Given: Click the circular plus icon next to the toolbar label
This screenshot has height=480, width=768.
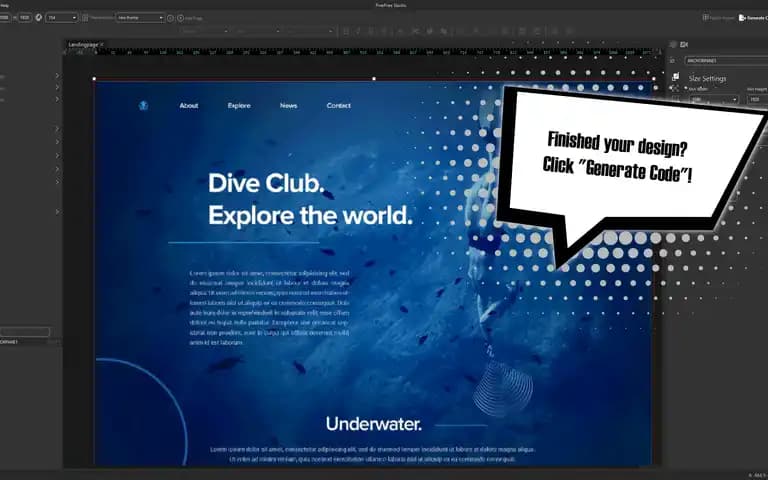Looking at the screenshot, I should (x=180, y=18).
